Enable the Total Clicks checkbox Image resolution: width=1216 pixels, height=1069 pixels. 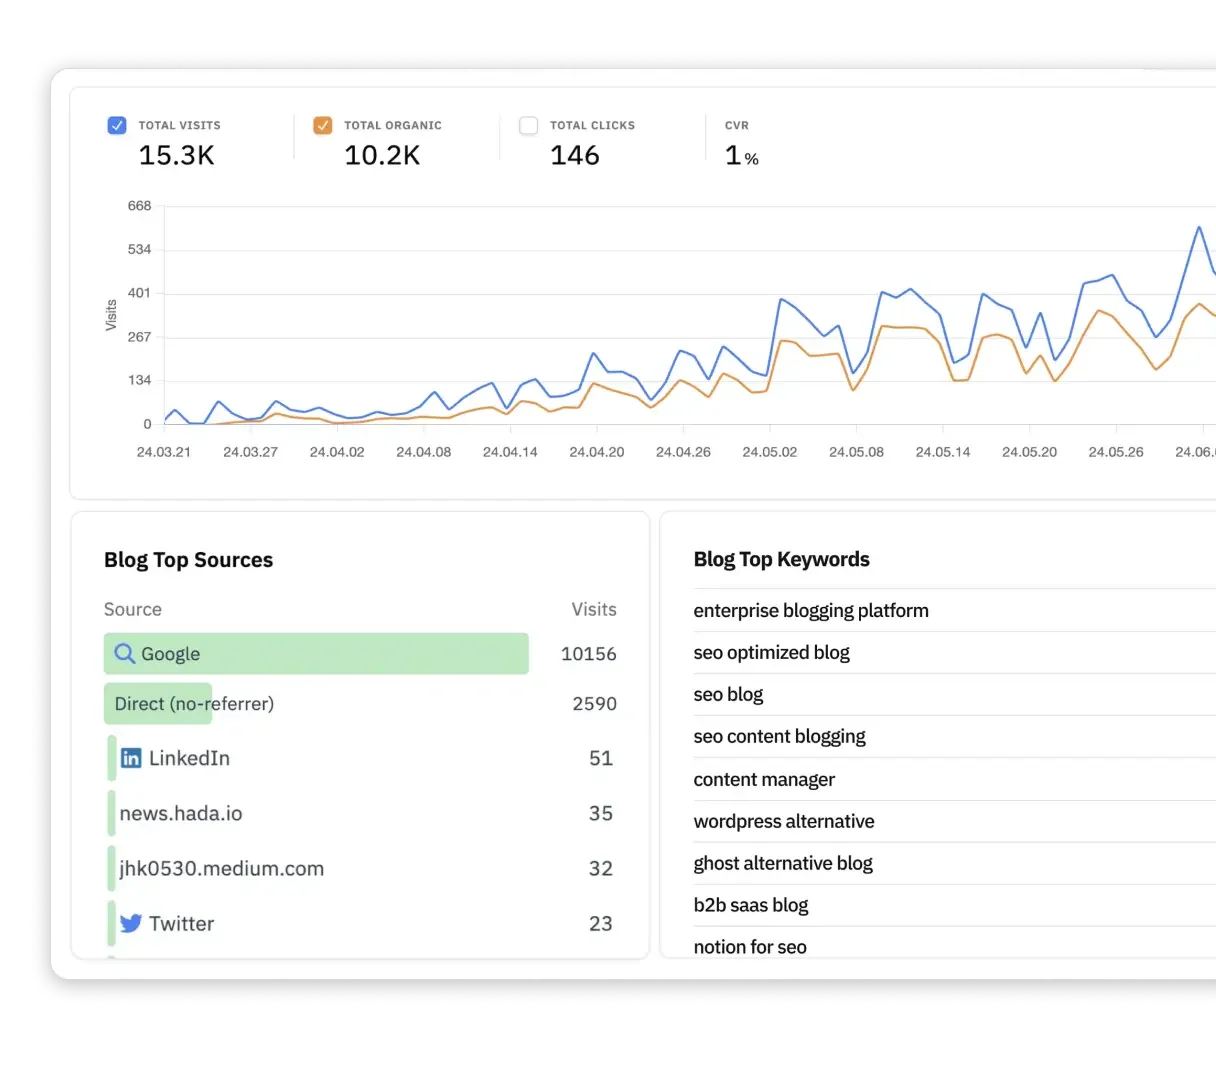(x=528, y=125)
